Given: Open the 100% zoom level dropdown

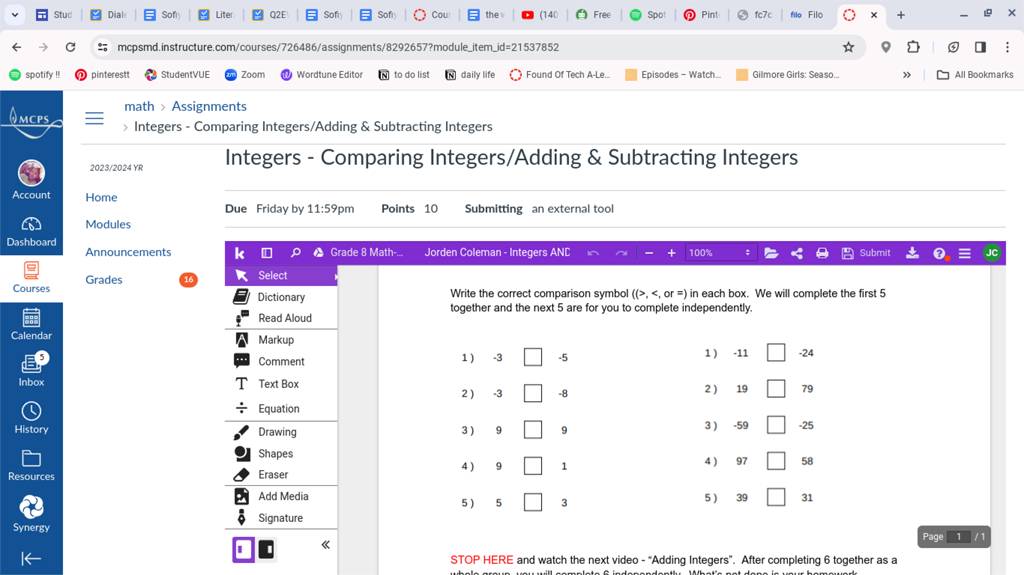Looking at the screenshot, I should click(719, 253).
